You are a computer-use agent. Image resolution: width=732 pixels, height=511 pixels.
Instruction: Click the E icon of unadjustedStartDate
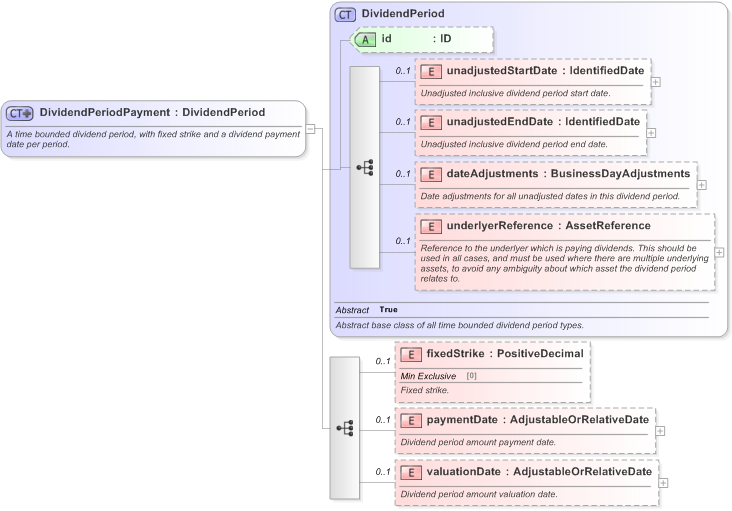431,71
